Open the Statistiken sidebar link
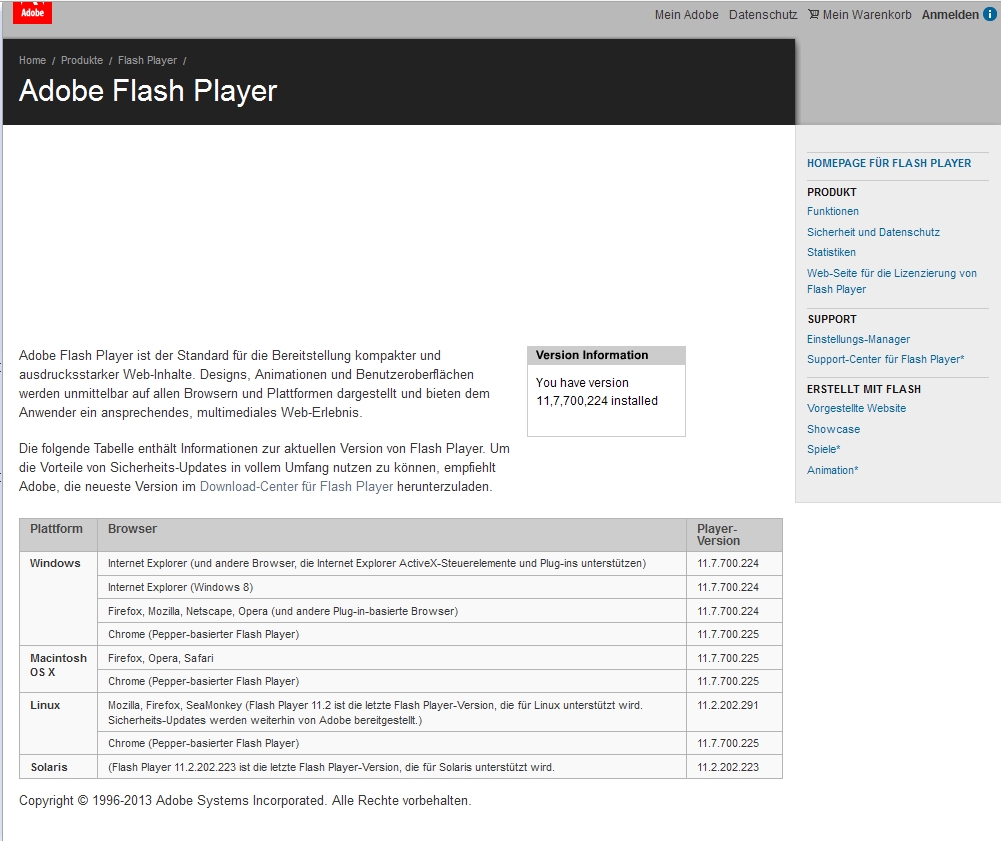1001x841 pixels. (x=831, y=252)
